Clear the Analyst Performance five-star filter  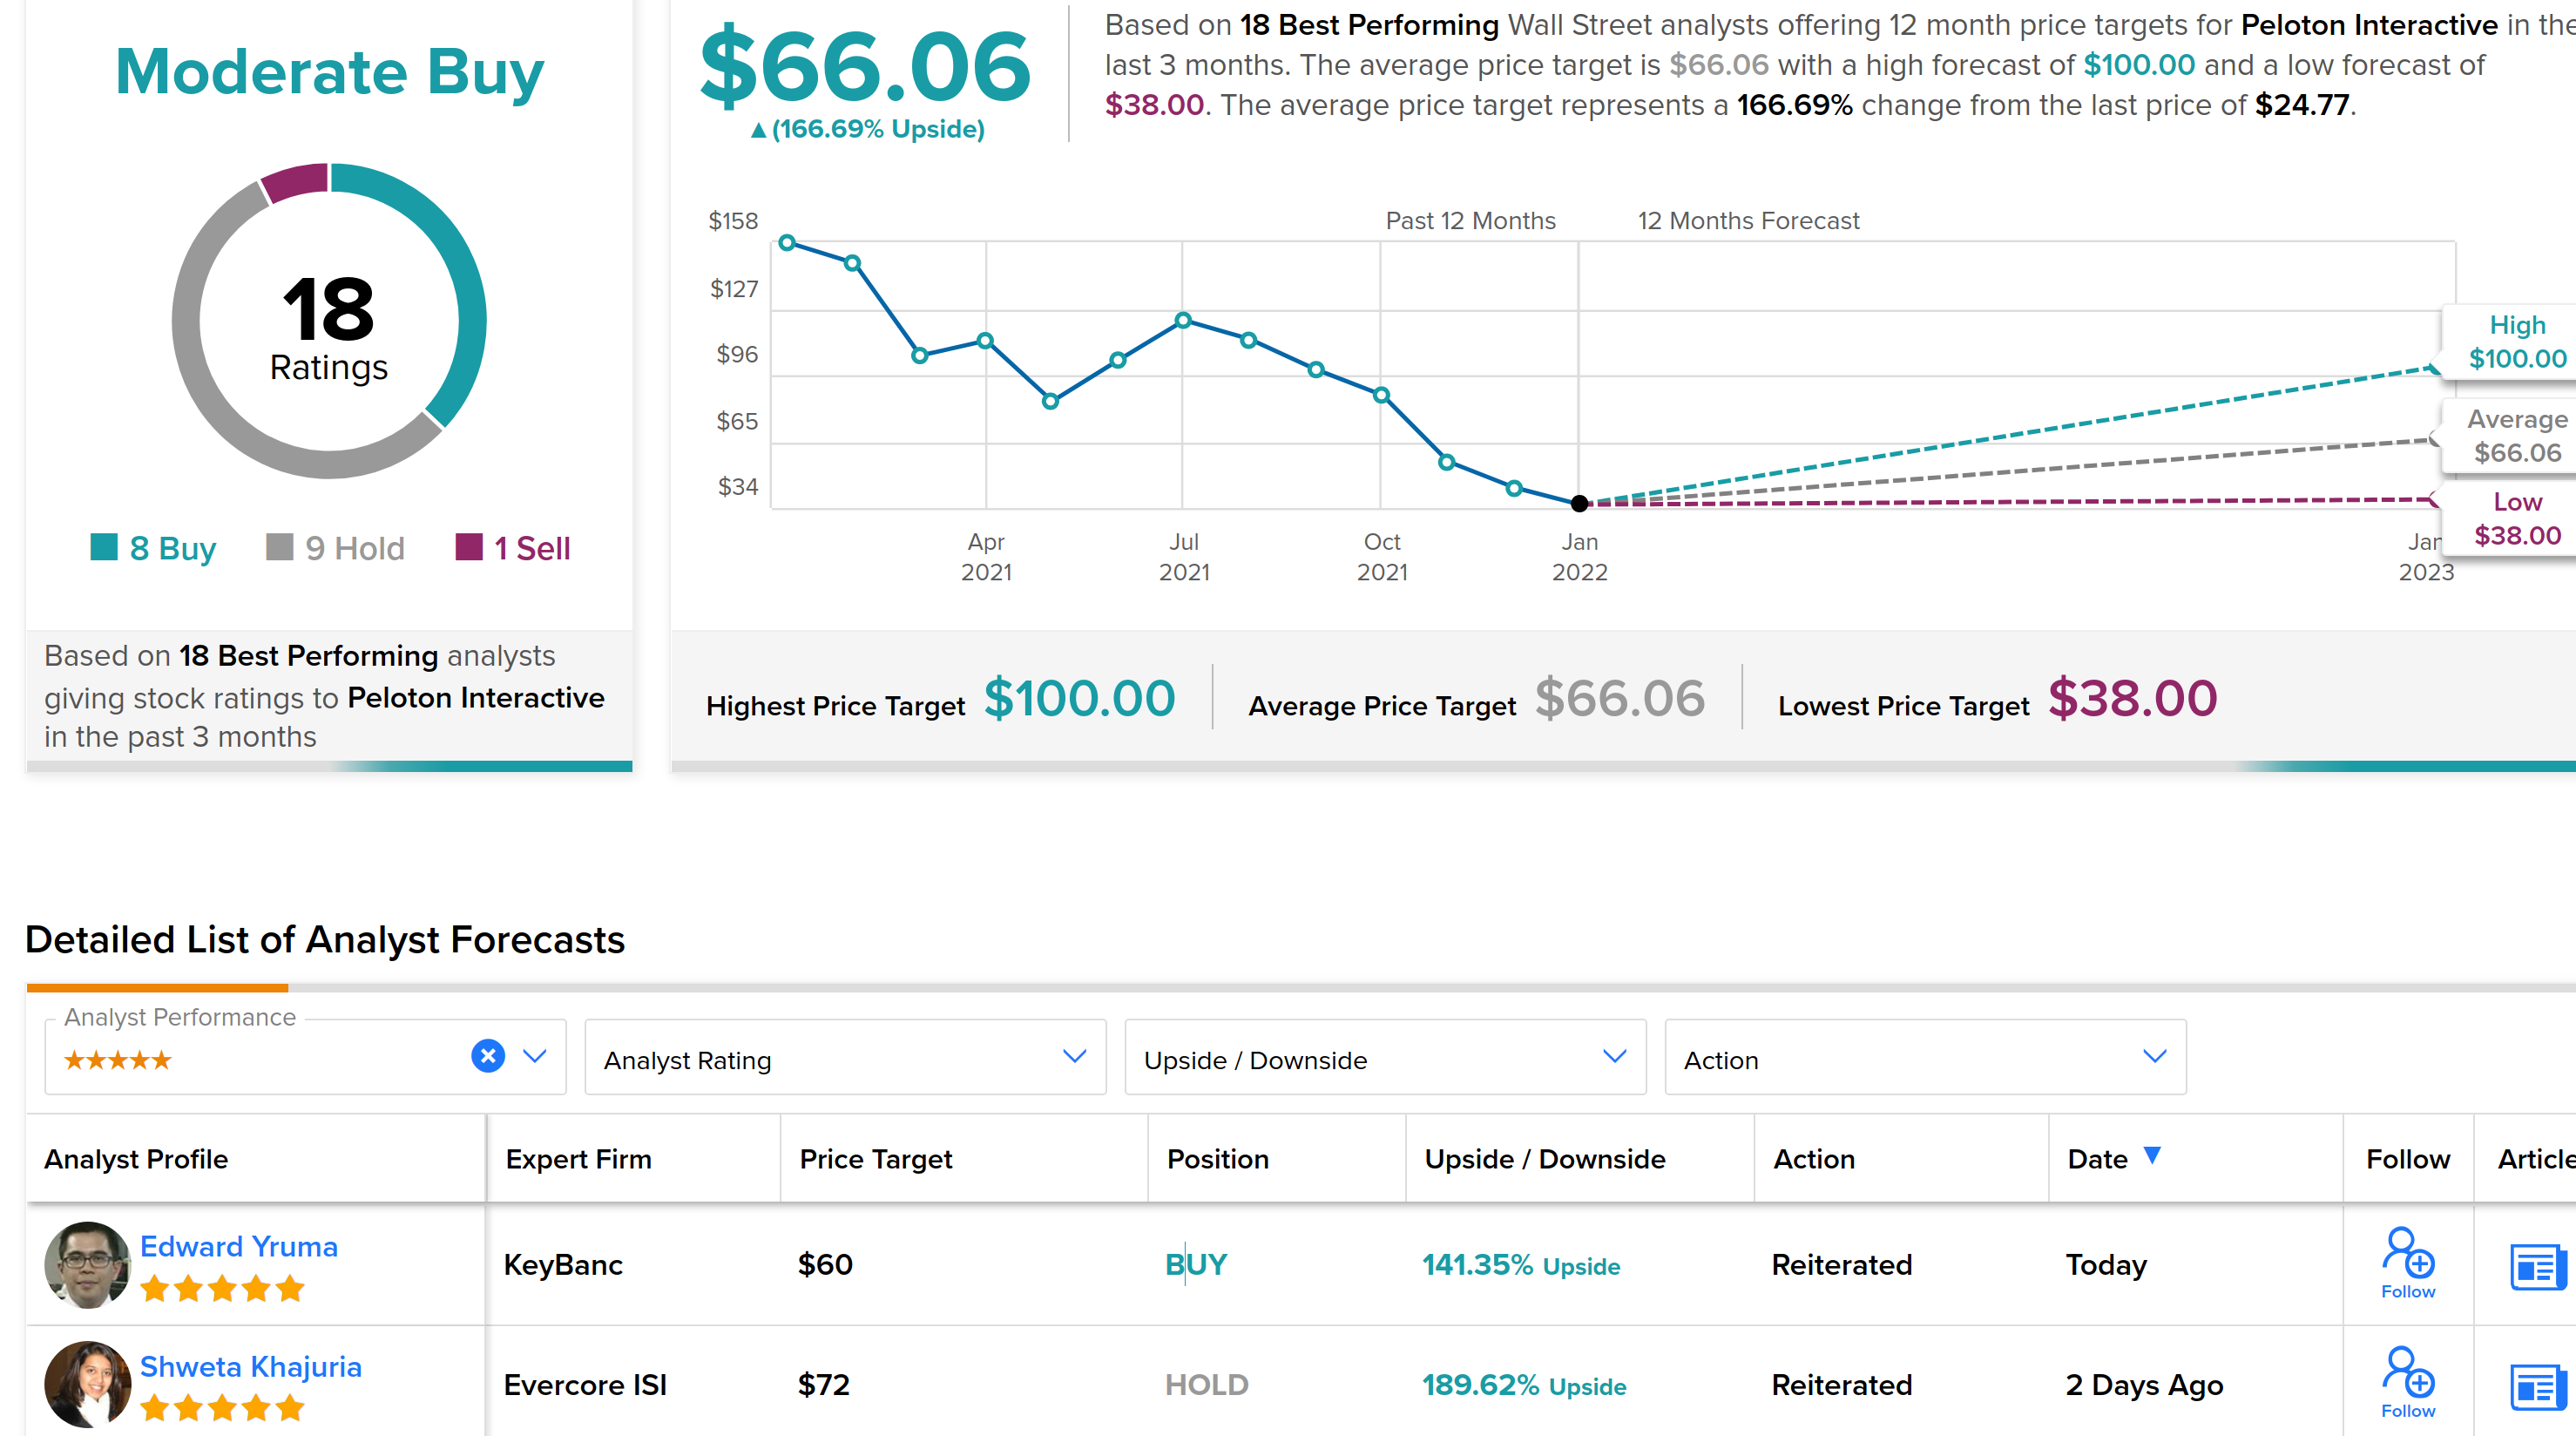tap(488, 1056)
